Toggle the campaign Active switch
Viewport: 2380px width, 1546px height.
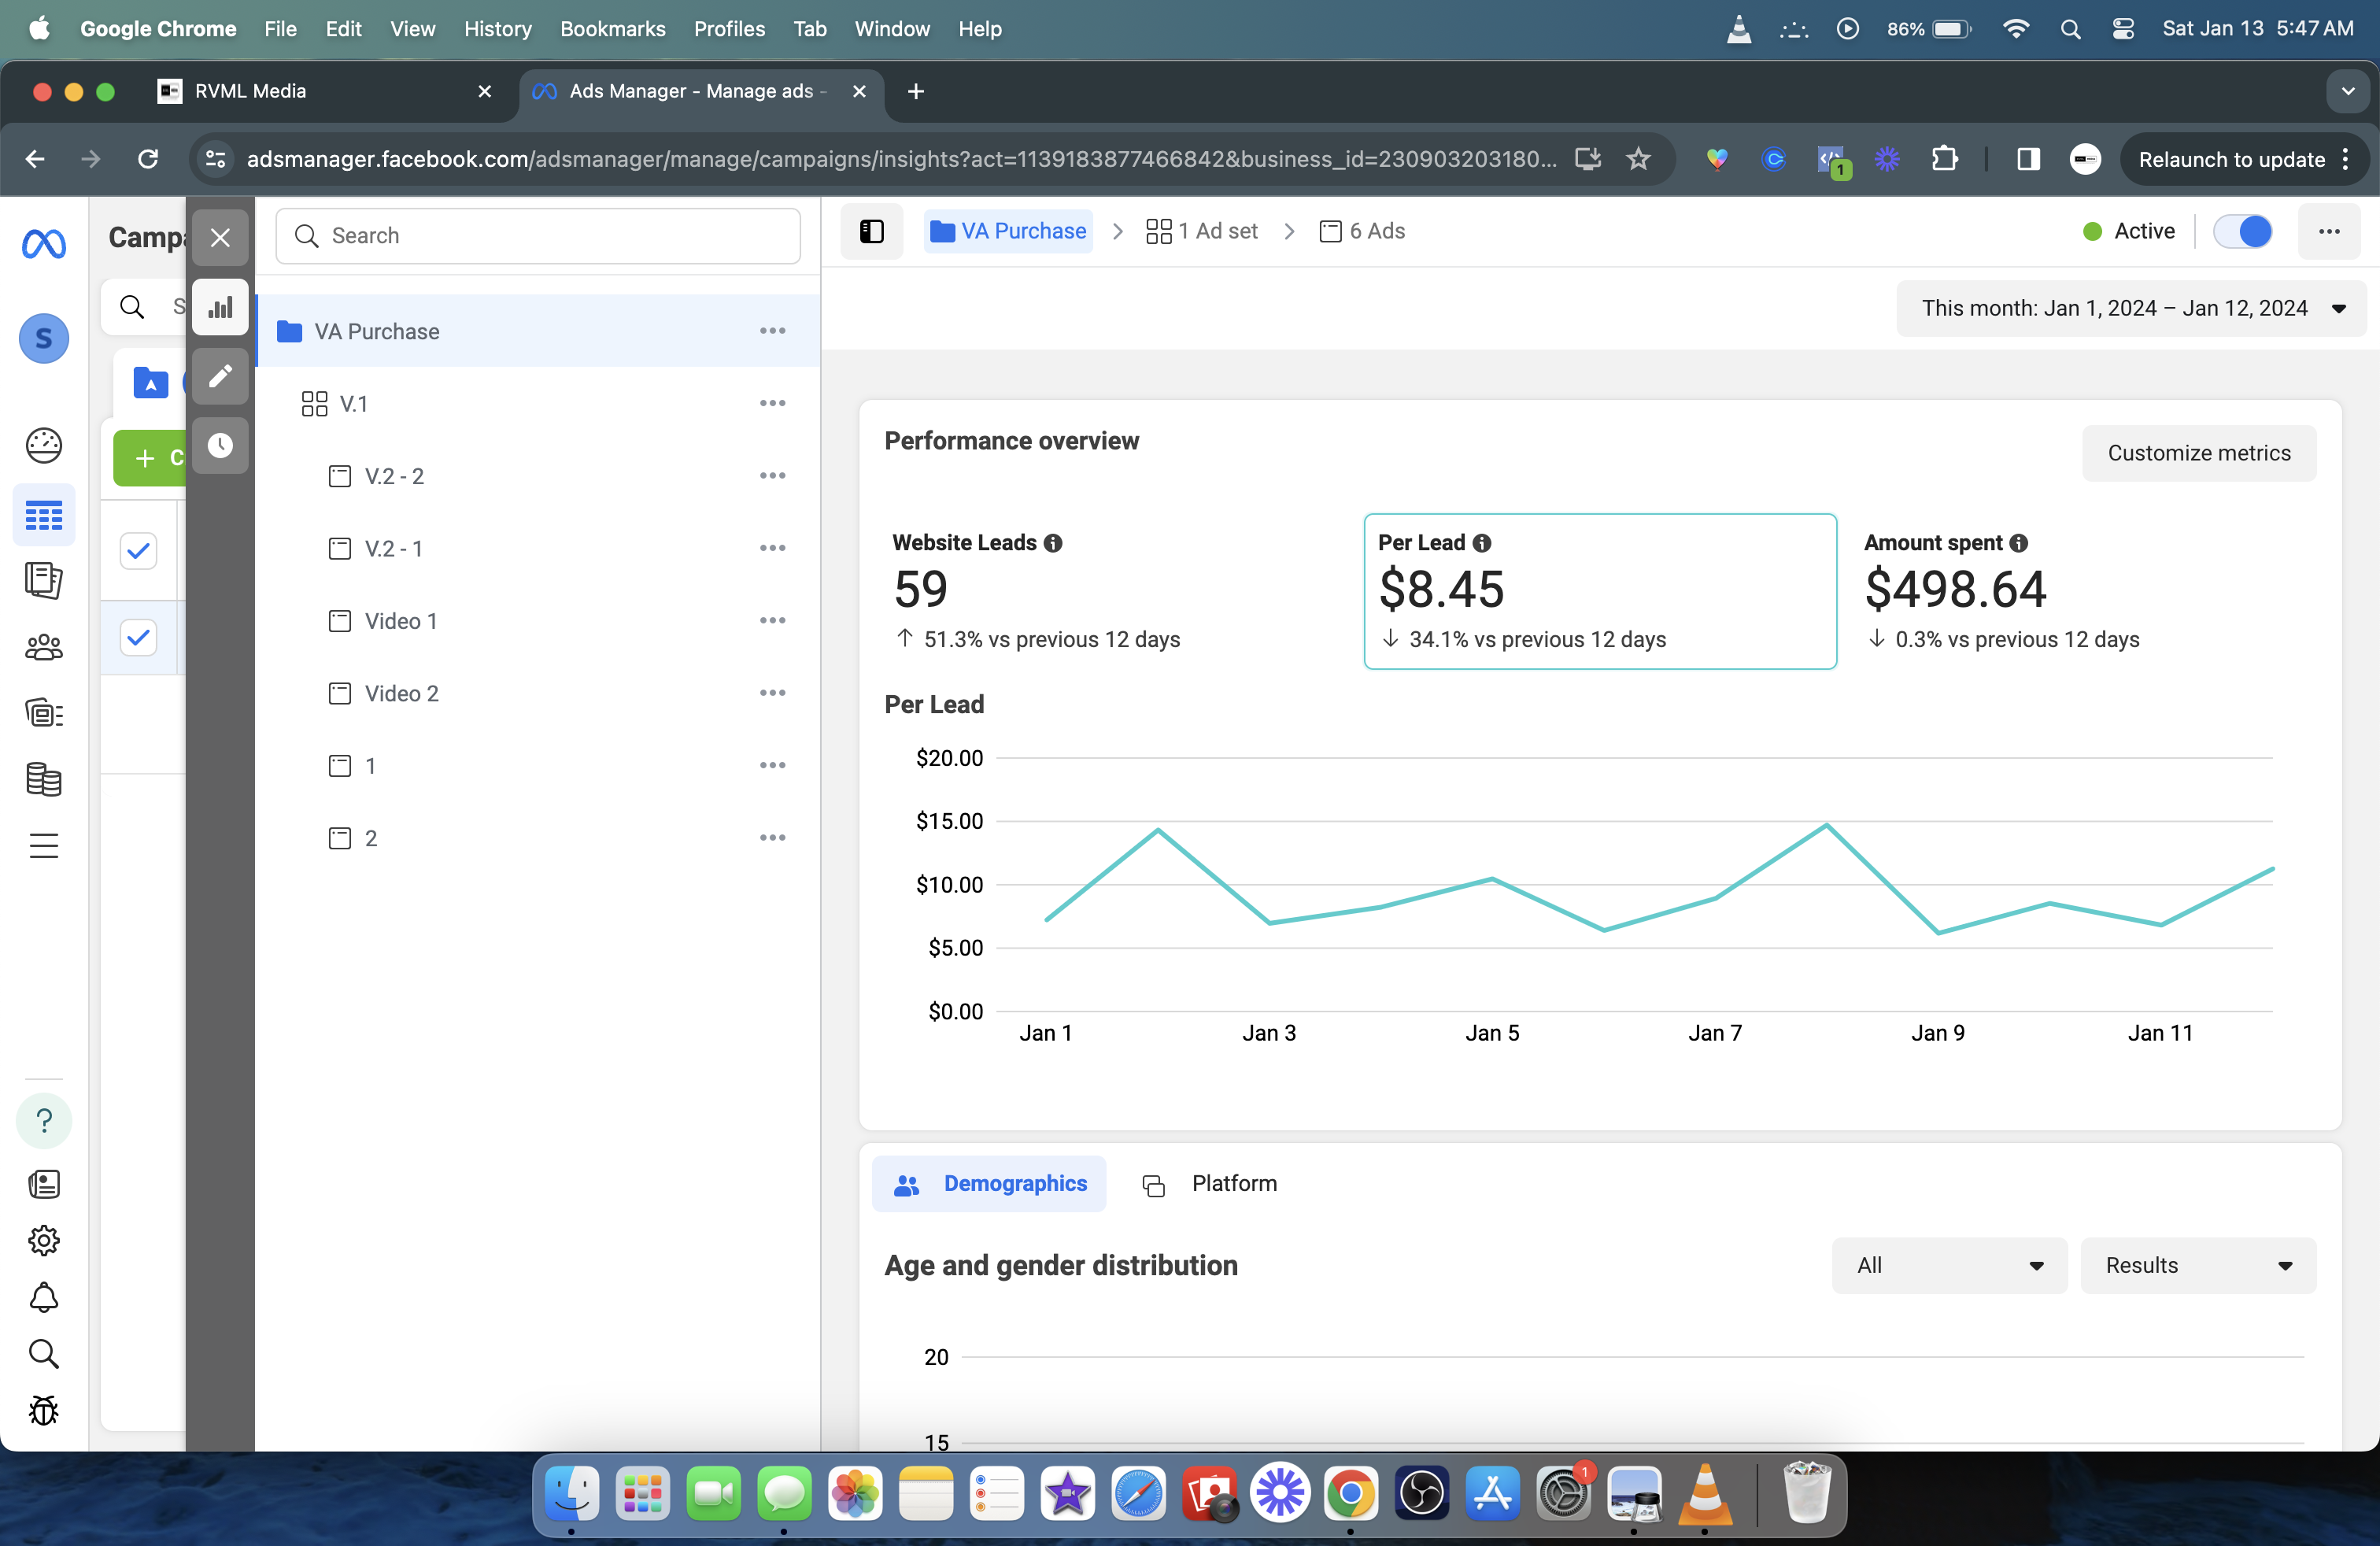point(2243,231)
